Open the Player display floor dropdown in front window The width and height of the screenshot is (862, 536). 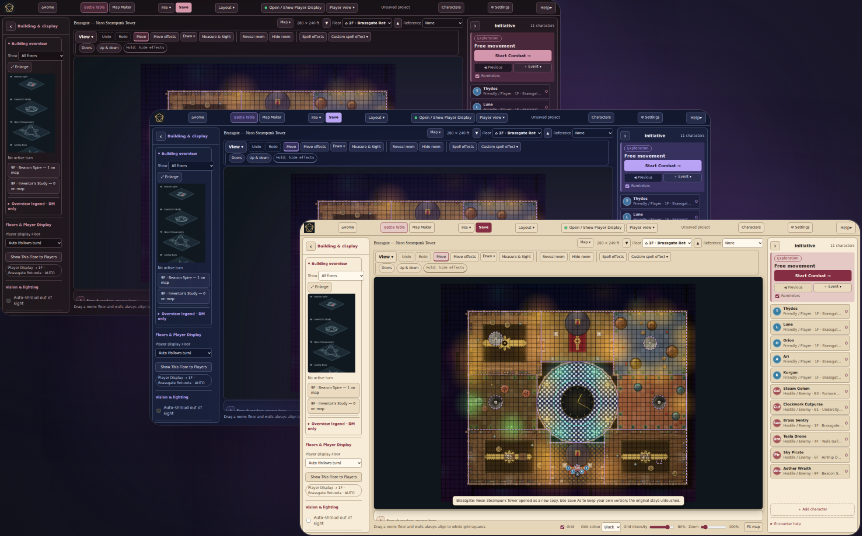point(333,463)
